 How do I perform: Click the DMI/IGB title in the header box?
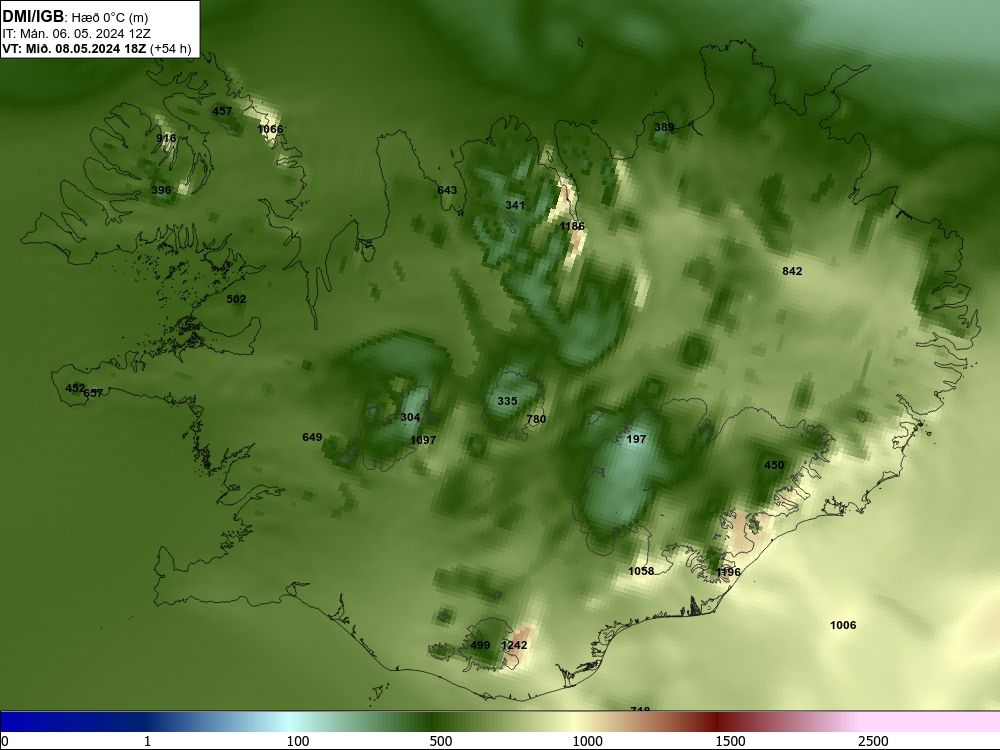tap(33, 17)
